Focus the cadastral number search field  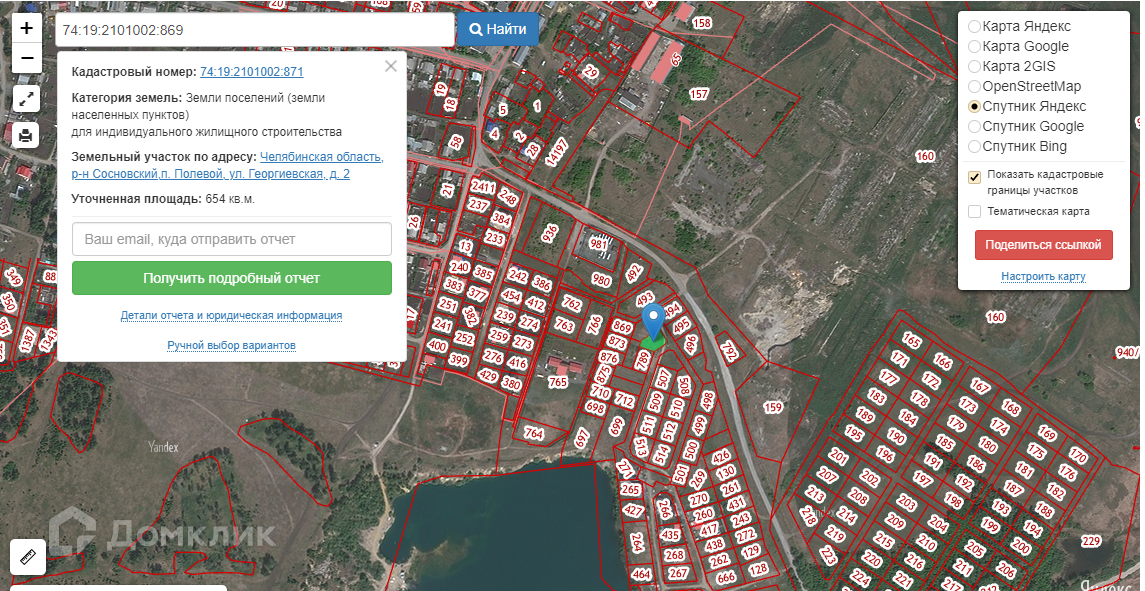point(255,30)
